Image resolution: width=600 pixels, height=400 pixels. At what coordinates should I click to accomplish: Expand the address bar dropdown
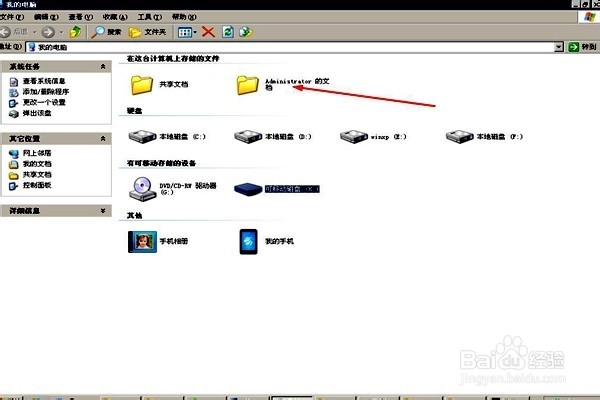click(x=559, y=47)
